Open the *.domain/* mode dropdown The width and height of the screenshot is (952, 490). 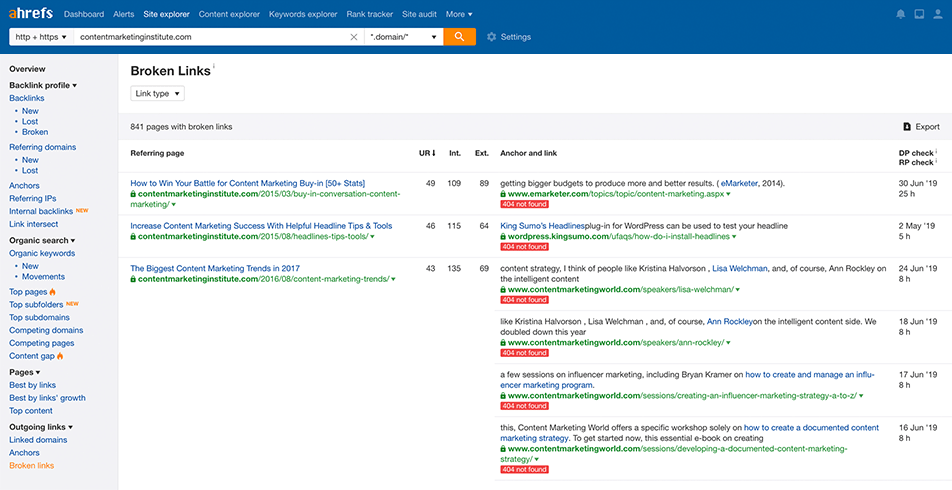tap(404, 37)
